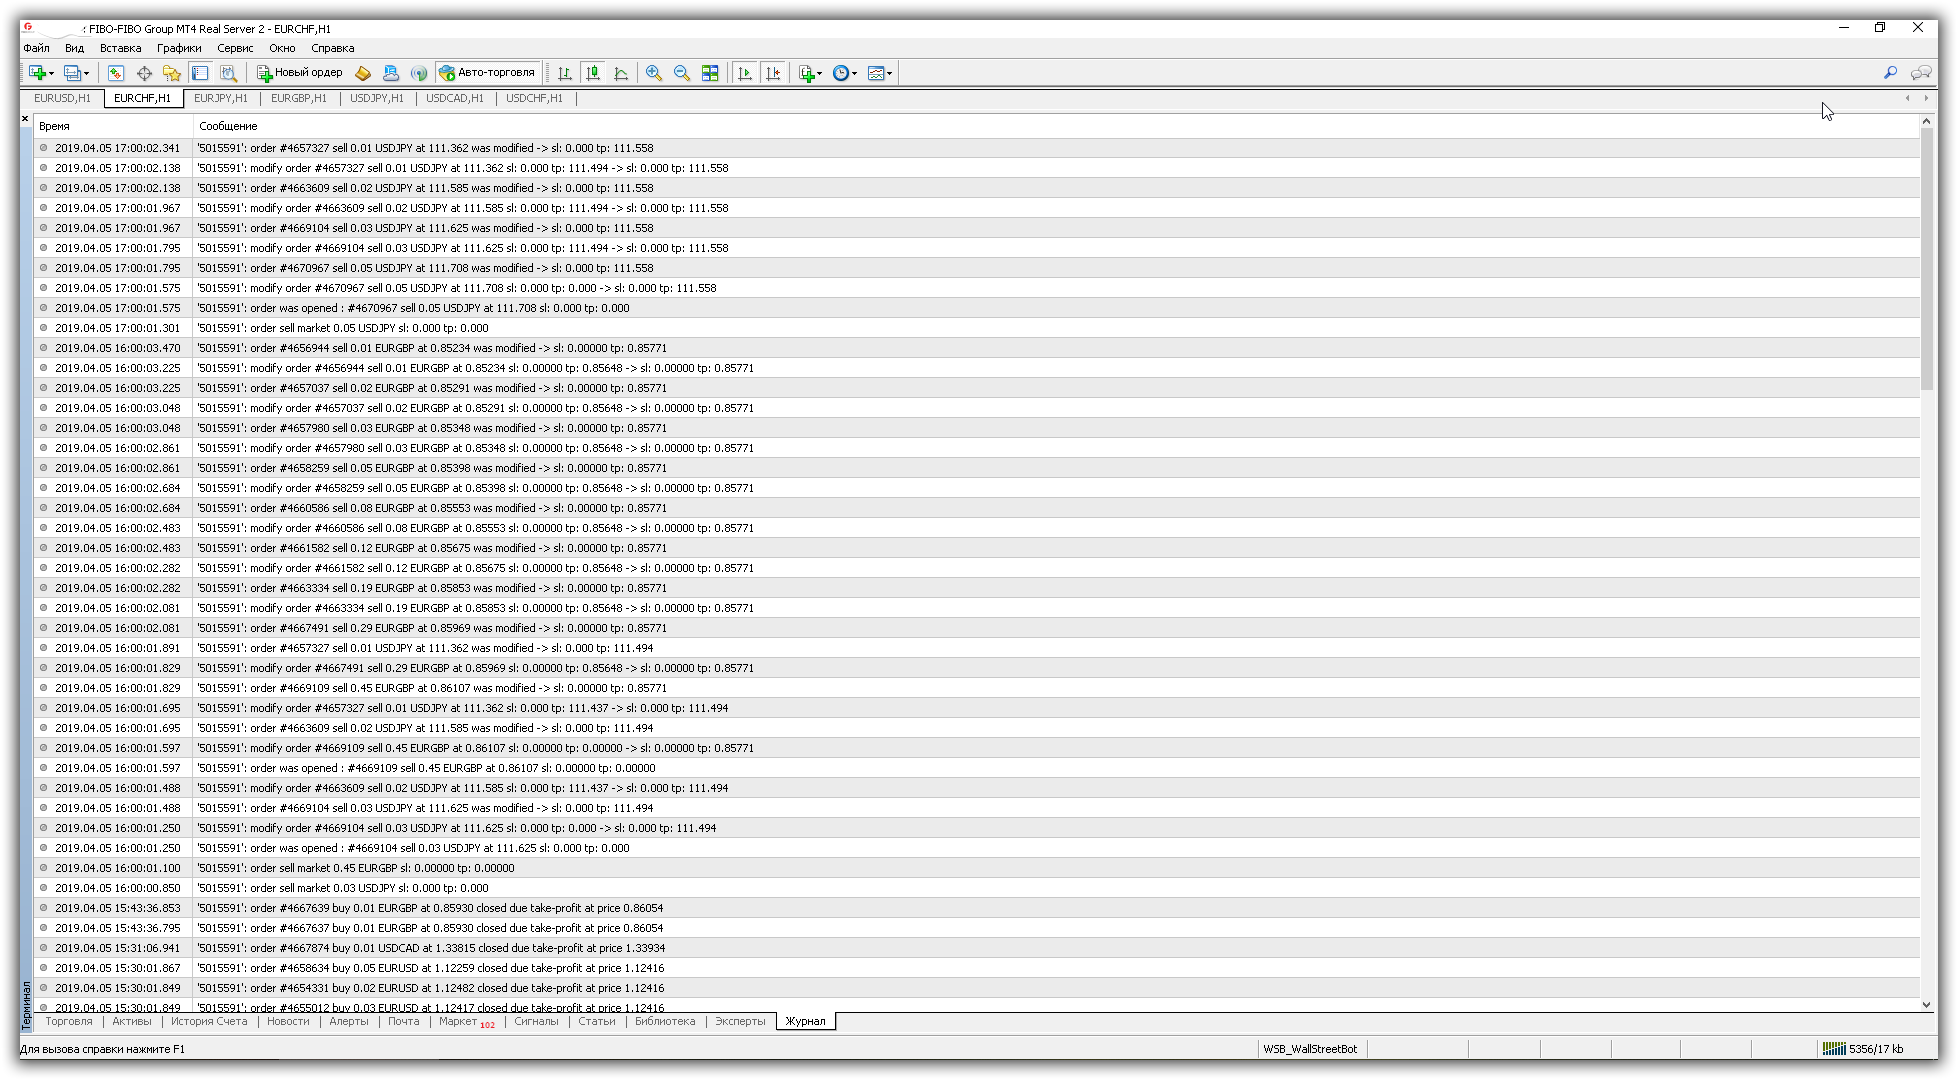Screen dimensions: 1958x1080
Task: Toggle the Terminal window button
Action: pos(200,73)
